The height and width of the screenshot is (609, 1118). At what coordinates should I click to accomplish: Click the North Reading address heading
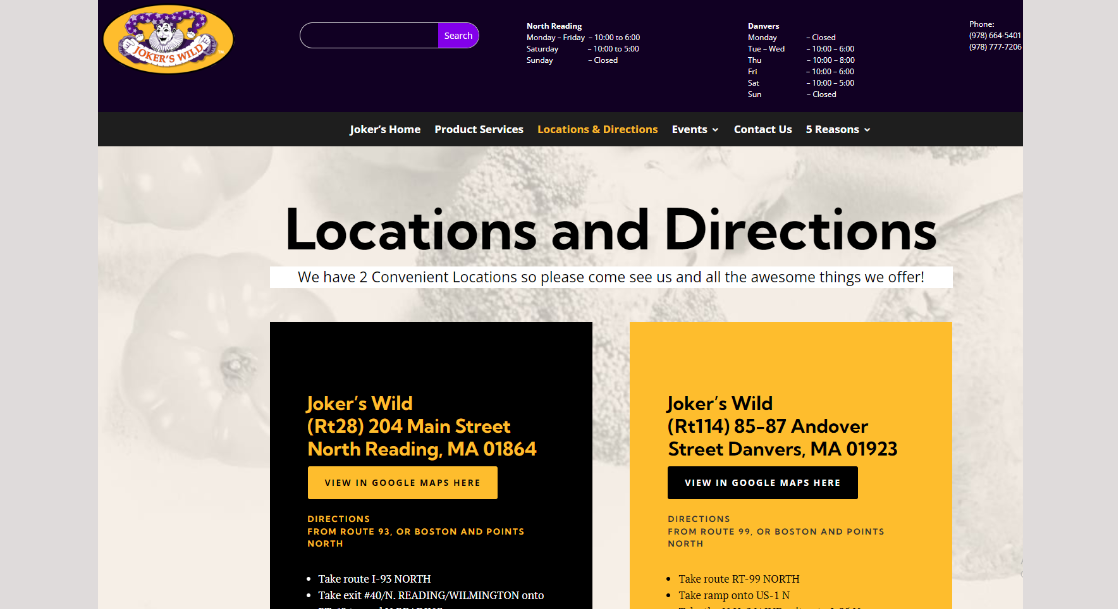(x=421, y=427)
